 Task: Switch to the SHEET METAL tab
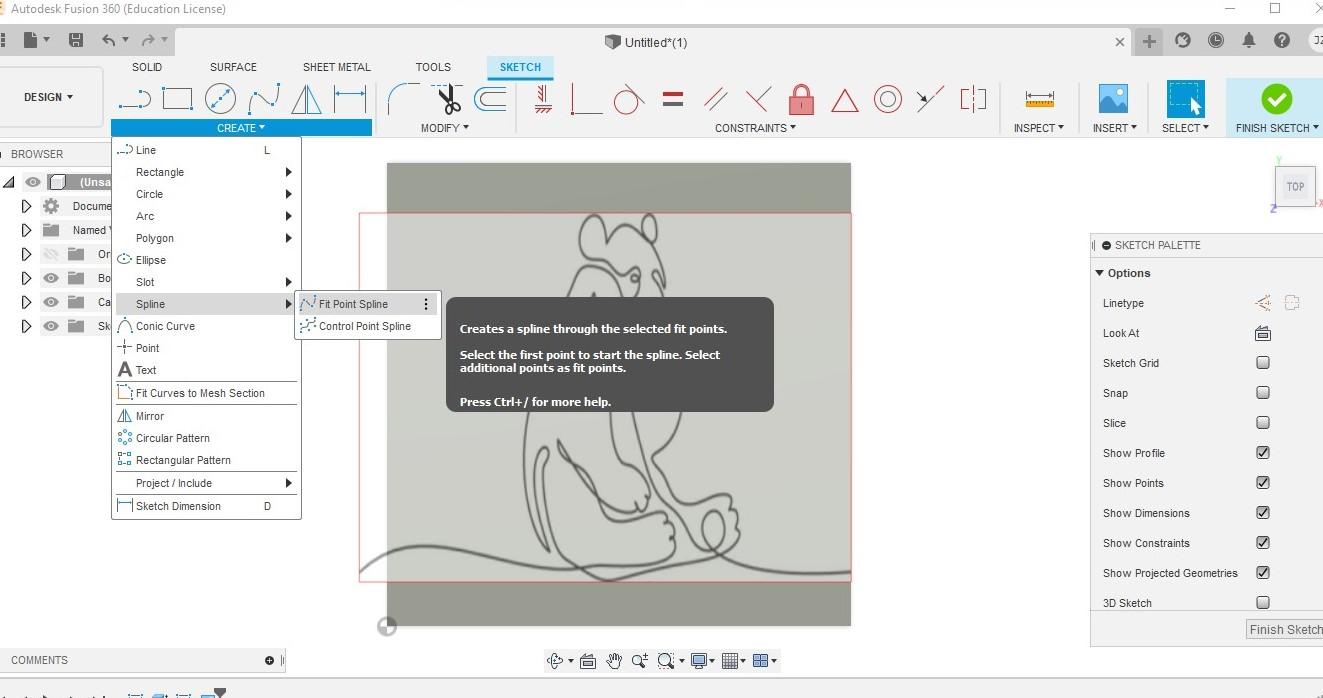click(337, 67)
